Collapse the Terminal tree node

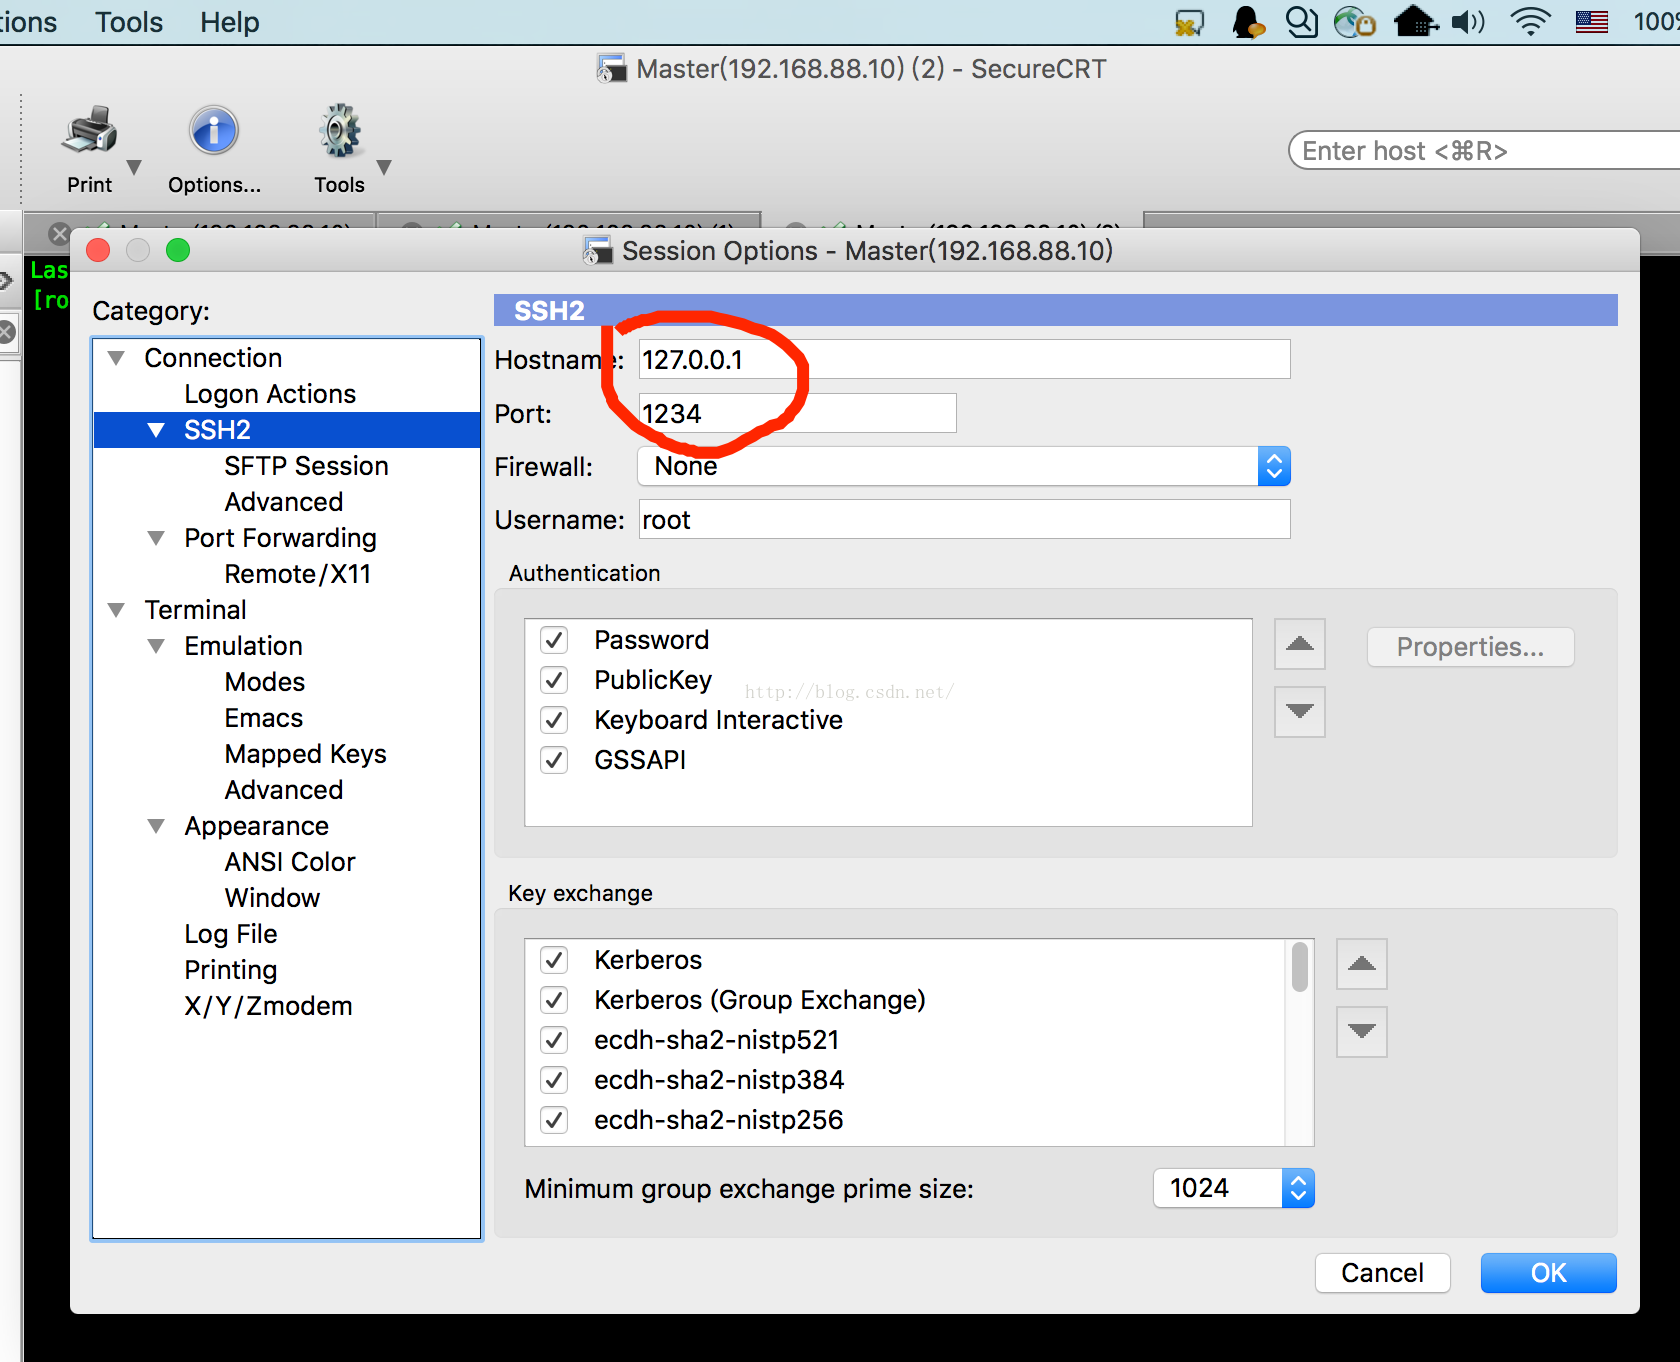click(x=116, y=610)
